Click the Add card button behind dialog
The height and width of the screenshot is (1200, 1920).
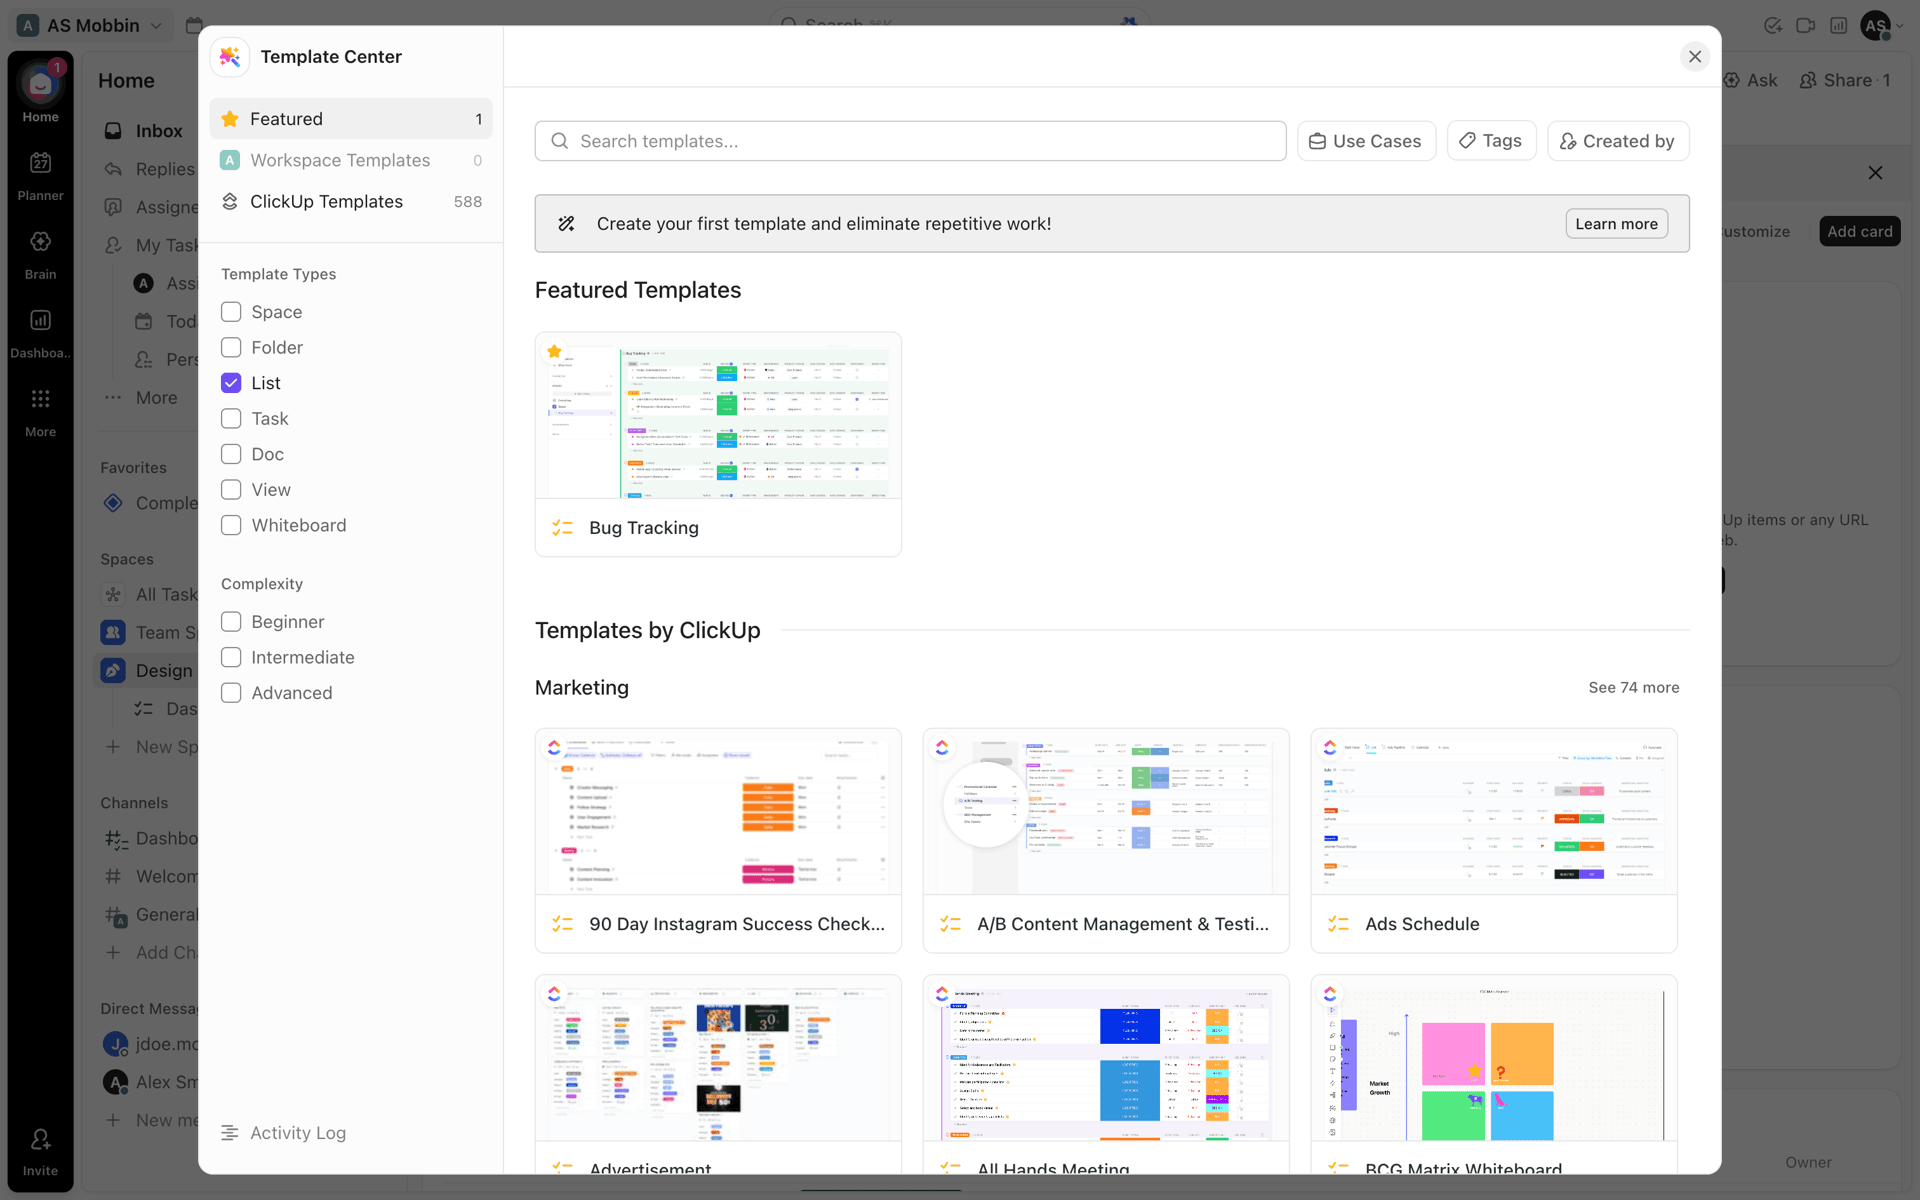(1859, 231)
